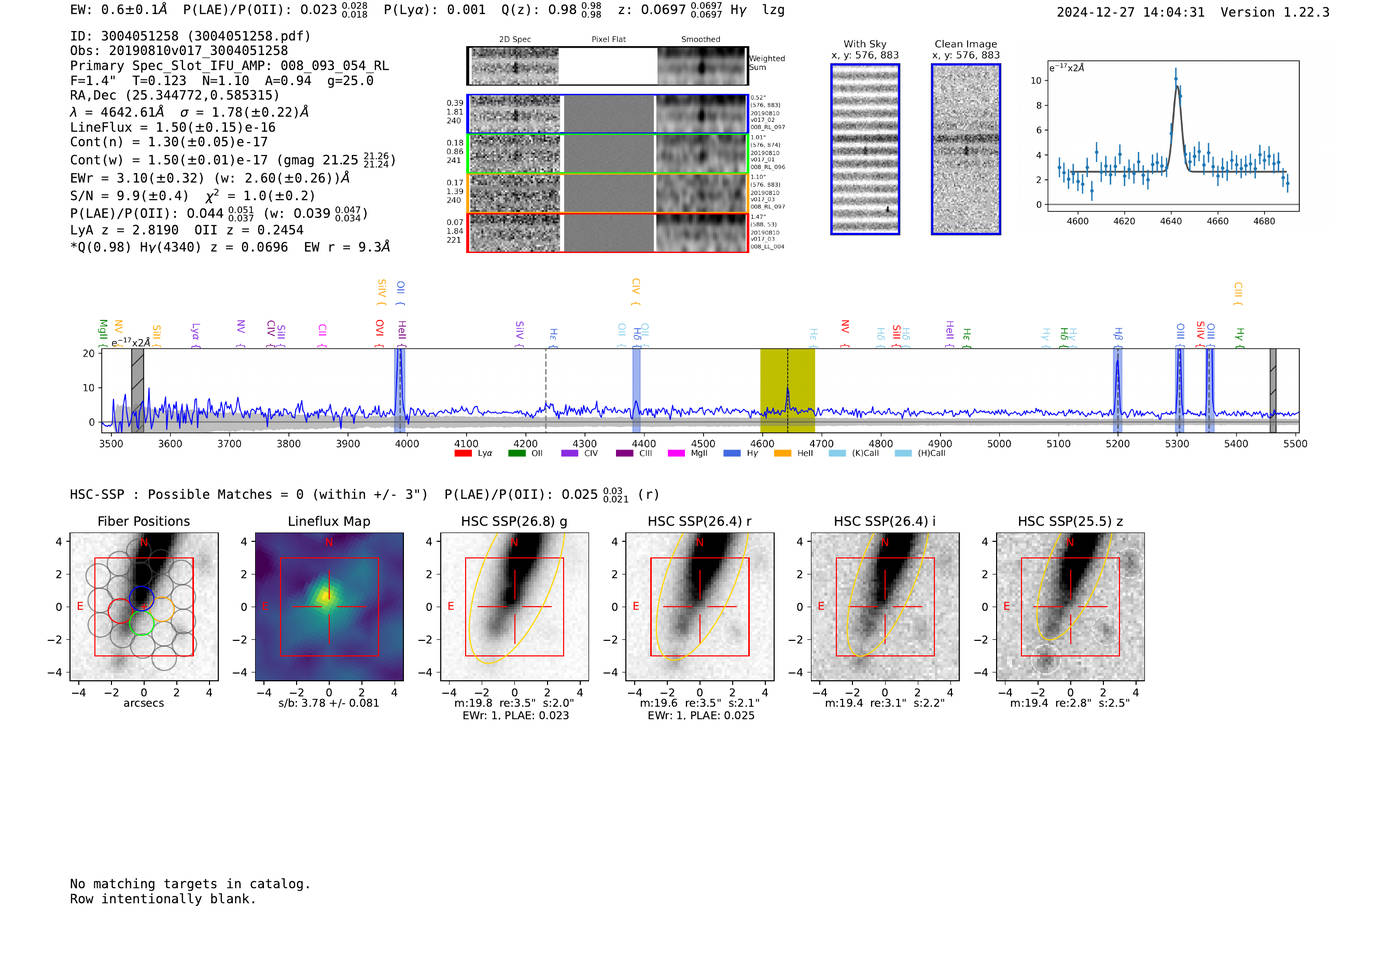The height and width of the screenshot is (953, 1400).
Task: Select the HSC SSP(25.5) z image
Action: (1070, 606)
